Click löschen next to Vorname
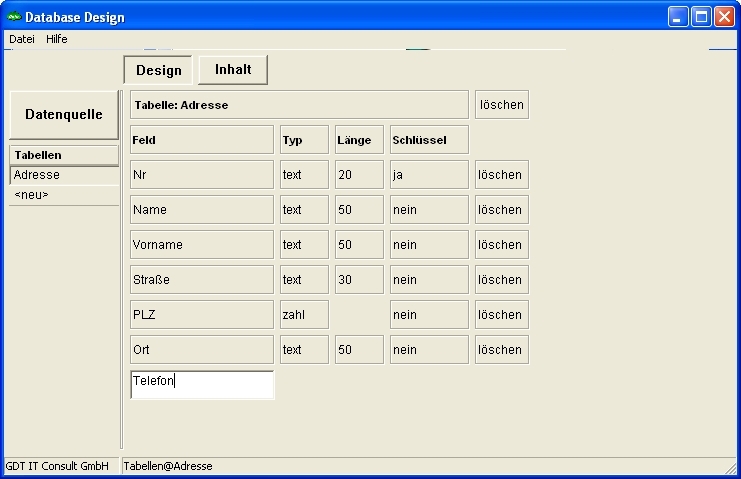 point(501,245)
